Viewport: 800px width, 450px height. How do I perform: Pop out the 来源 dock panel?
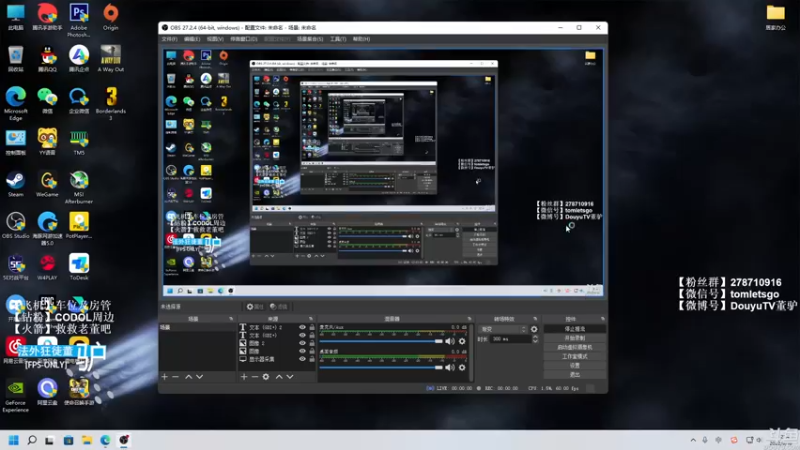click(x=310, y=319)
